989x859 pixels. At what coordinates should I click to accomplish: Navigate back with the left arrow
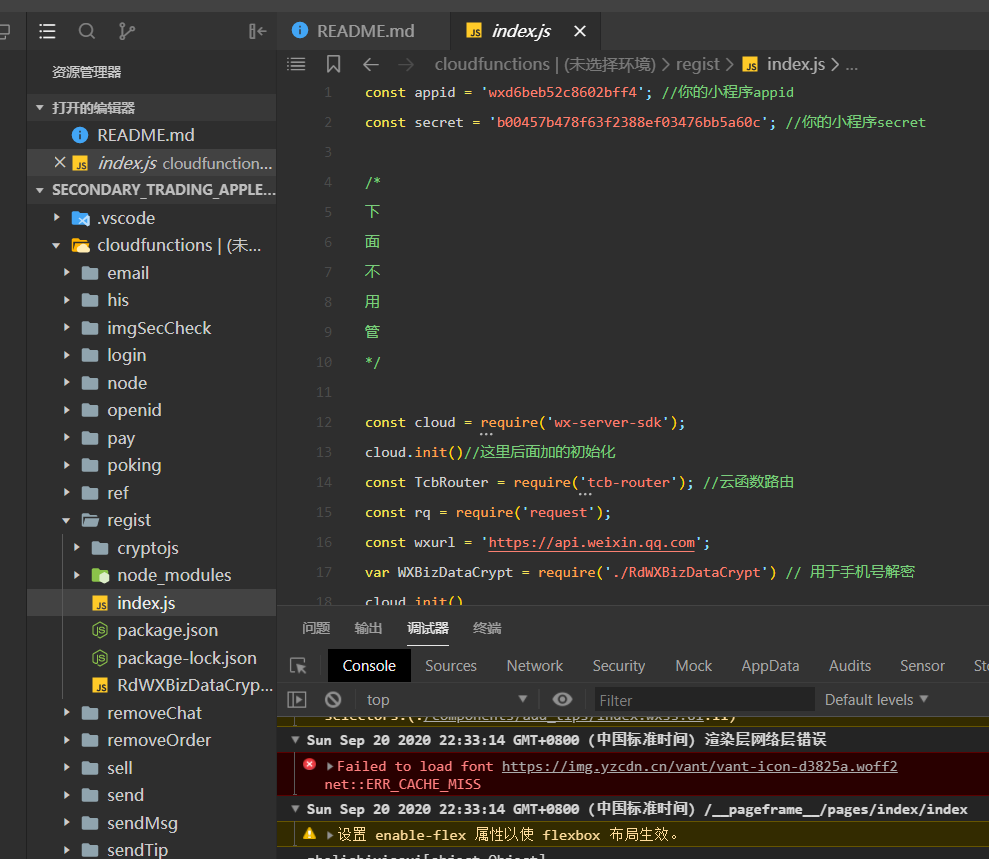[x=371, y=64]
